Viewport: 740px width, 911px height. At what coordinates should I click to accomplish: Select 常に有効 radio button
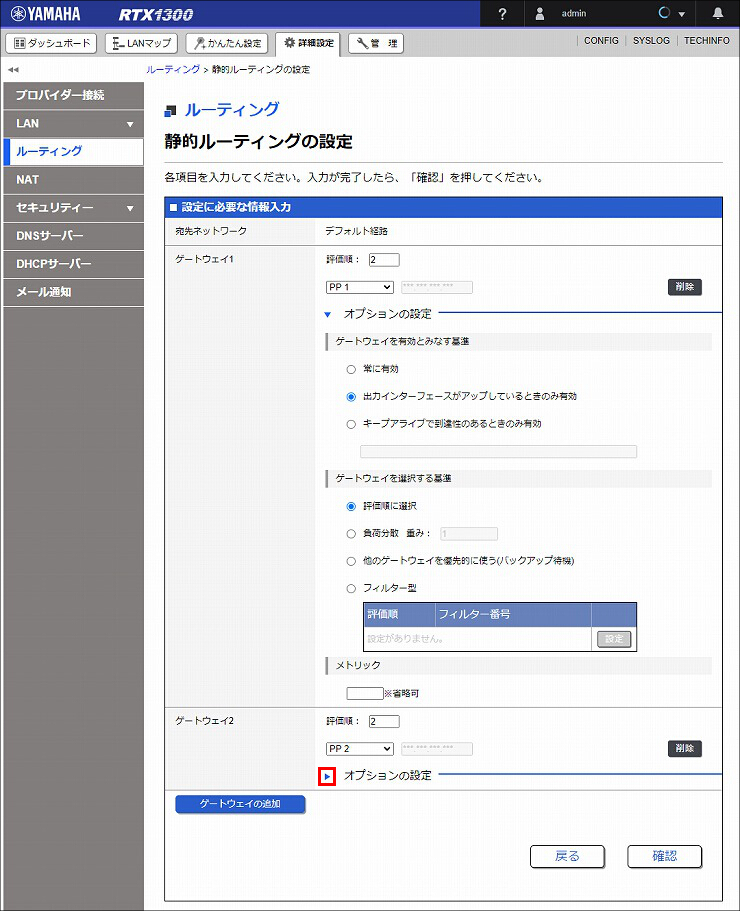tap(351, 370)
